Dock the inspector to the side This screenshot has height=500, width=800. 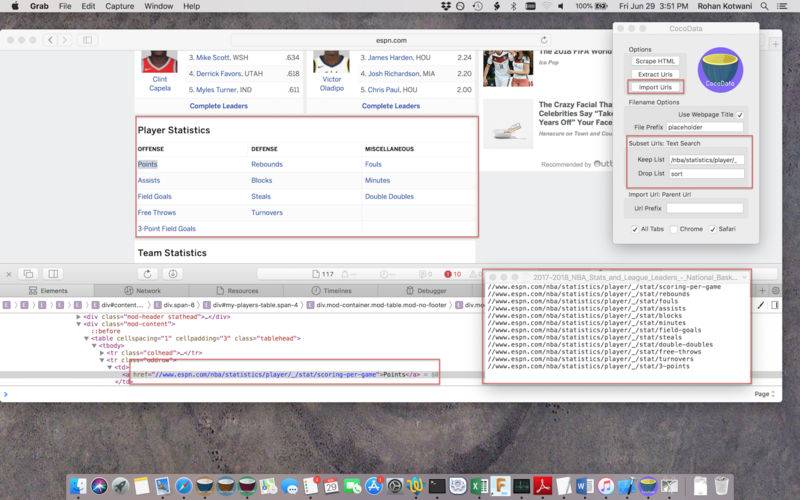[x=53, y=274]
